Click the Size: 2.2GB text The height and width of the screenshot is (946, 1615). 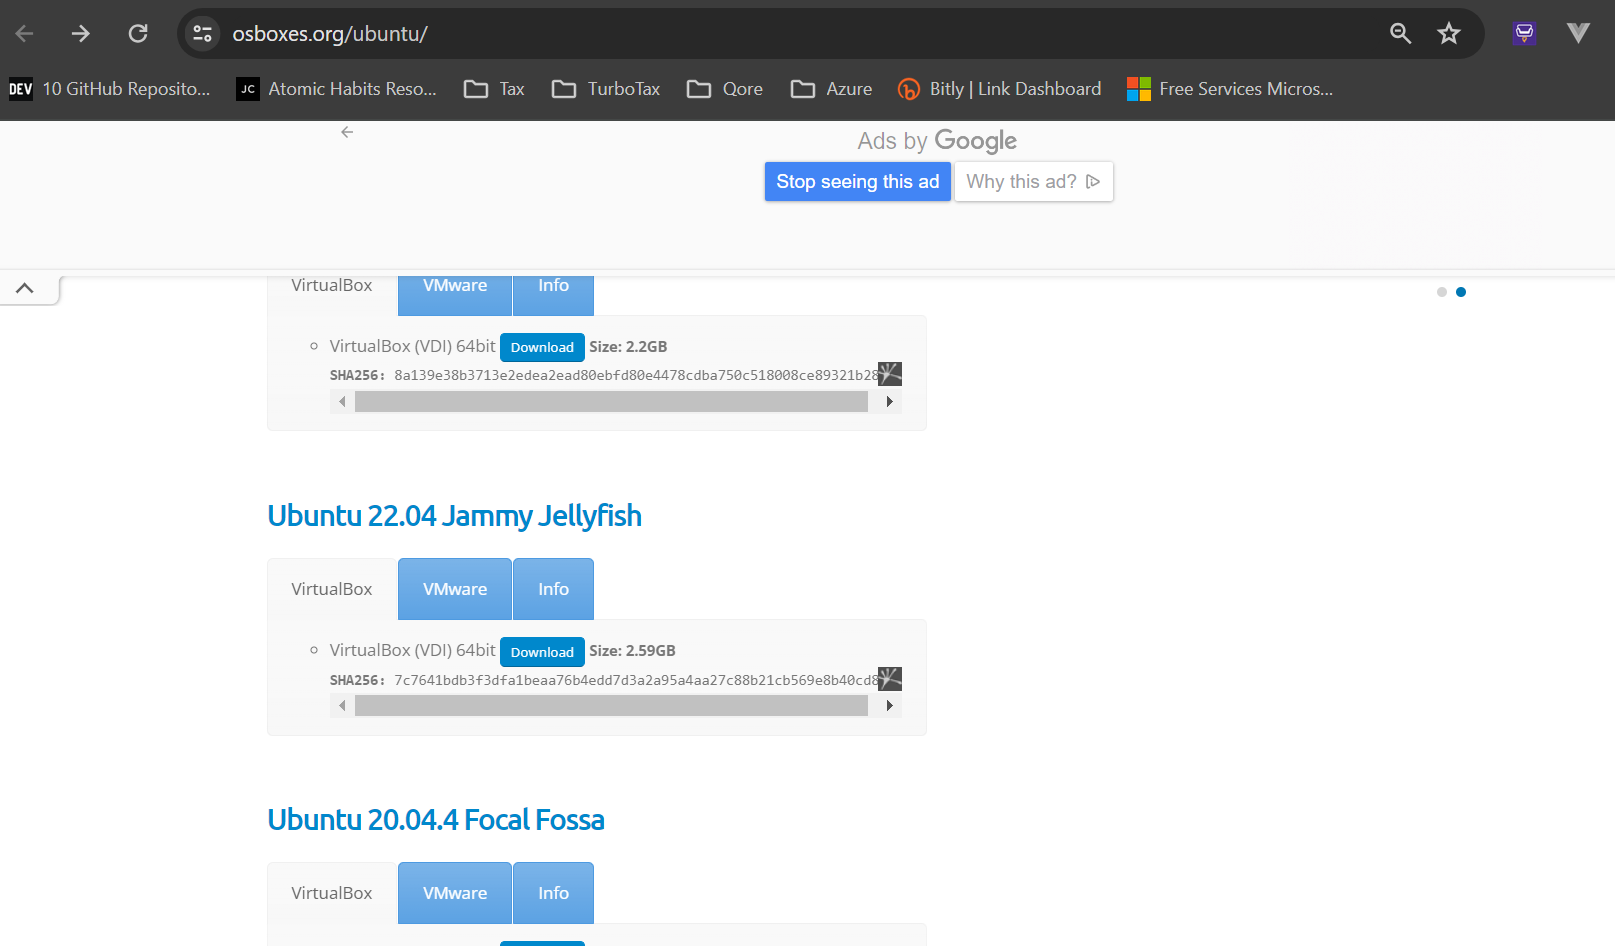628,347
